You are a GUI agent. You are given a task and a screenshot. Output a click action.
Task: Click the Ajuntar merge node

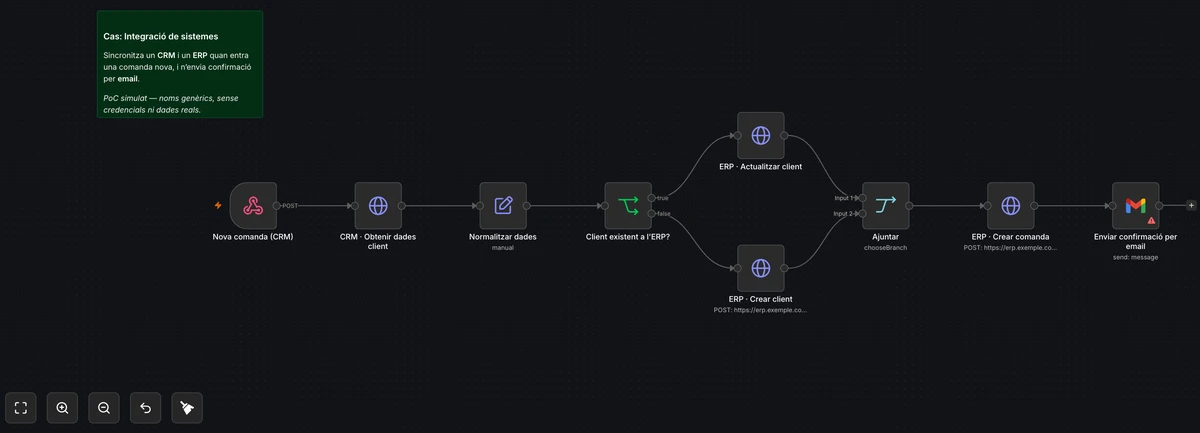click(886, 205)
